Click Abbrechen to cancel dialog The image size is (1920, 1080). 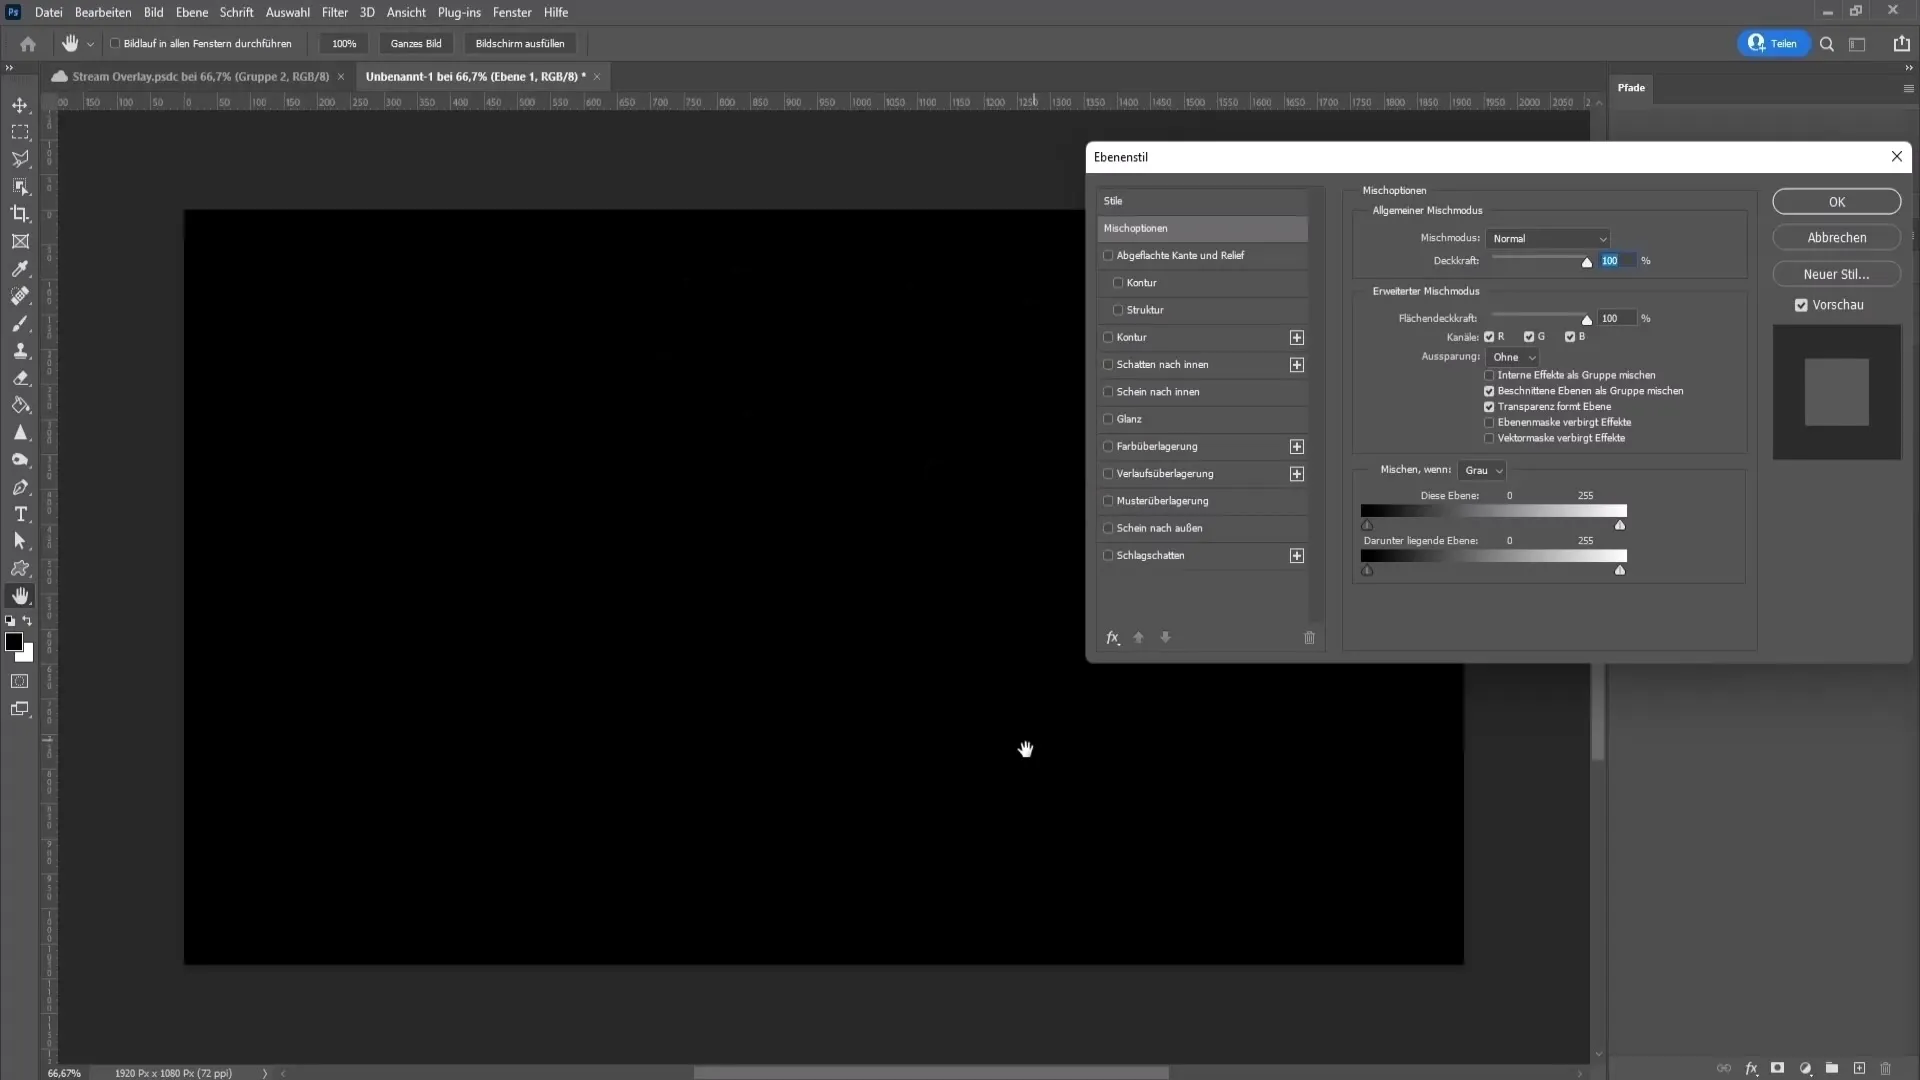(x=1837, y=237)
